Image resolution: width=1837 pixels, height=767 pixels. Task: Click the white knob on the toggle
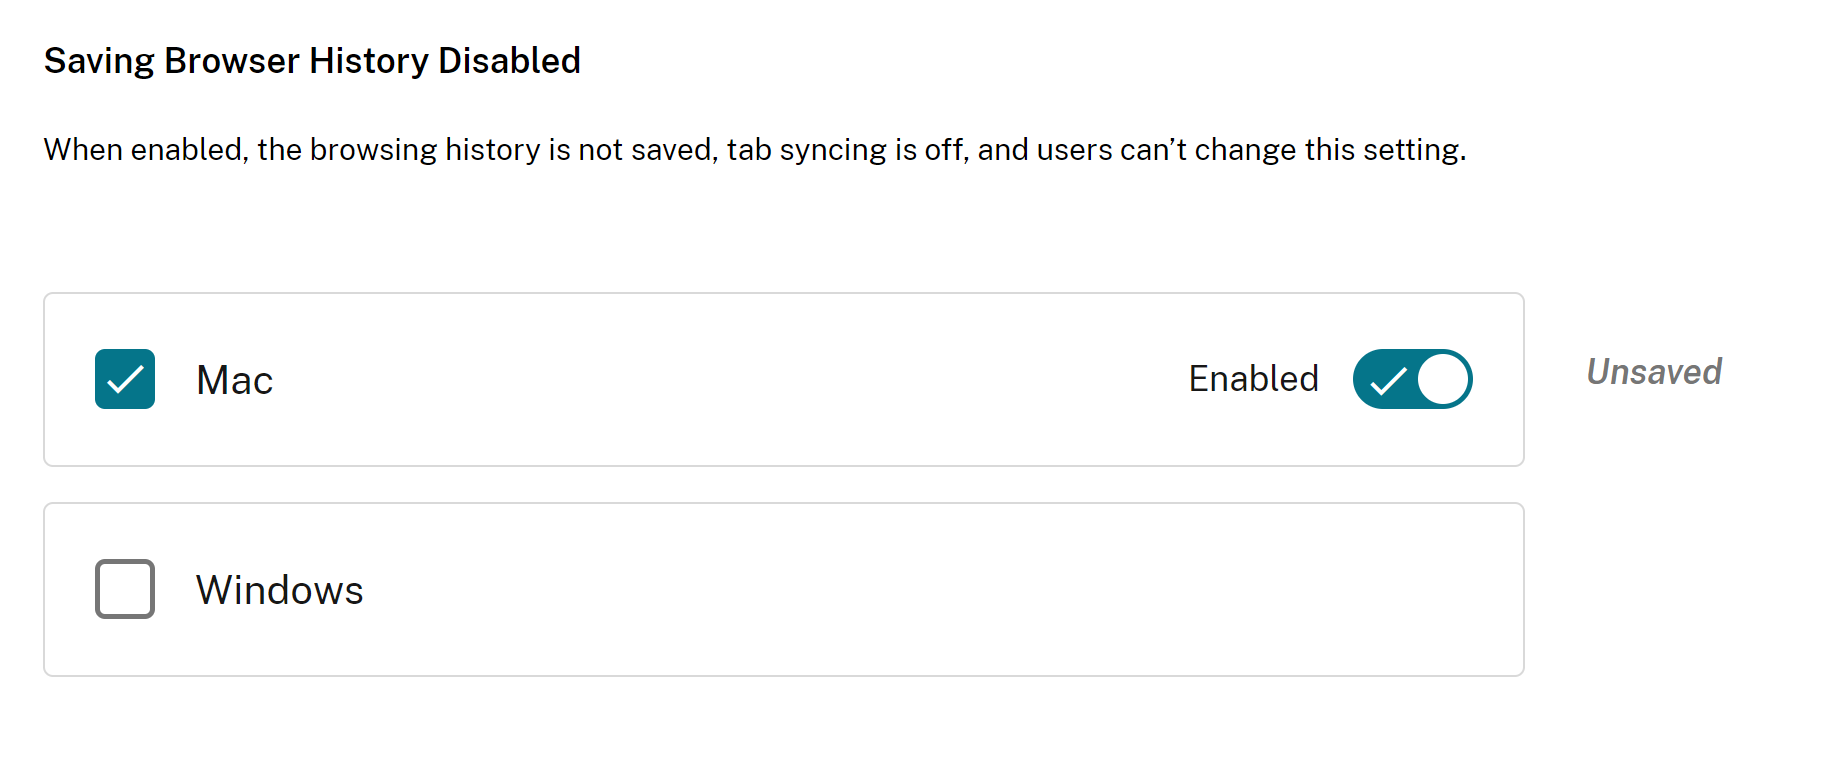click(x=1443, y=379)
